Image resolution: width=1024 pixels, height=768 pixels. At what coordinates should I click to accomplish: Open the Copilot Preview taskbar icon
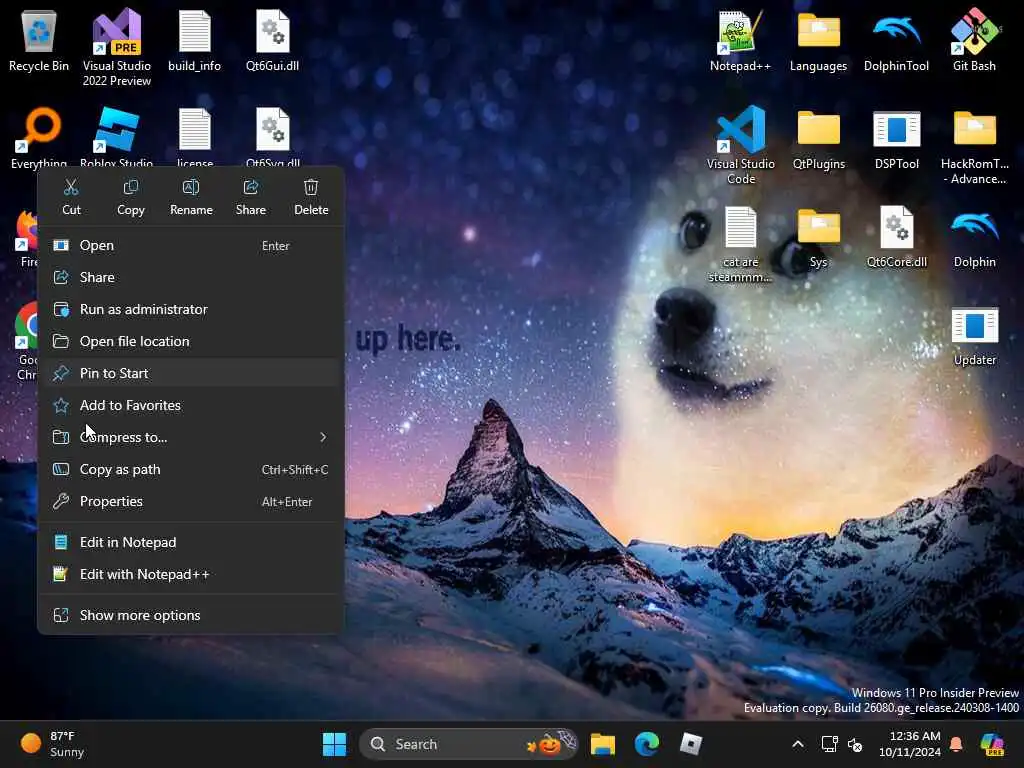coord(992,744)
